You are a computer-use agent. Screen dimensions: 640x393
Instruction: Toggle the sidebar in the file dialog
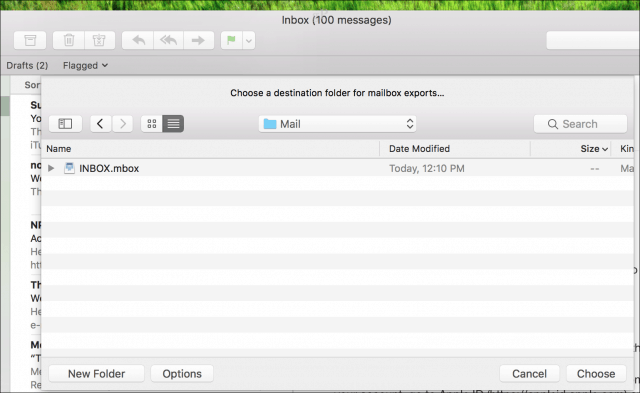[65, 124]
